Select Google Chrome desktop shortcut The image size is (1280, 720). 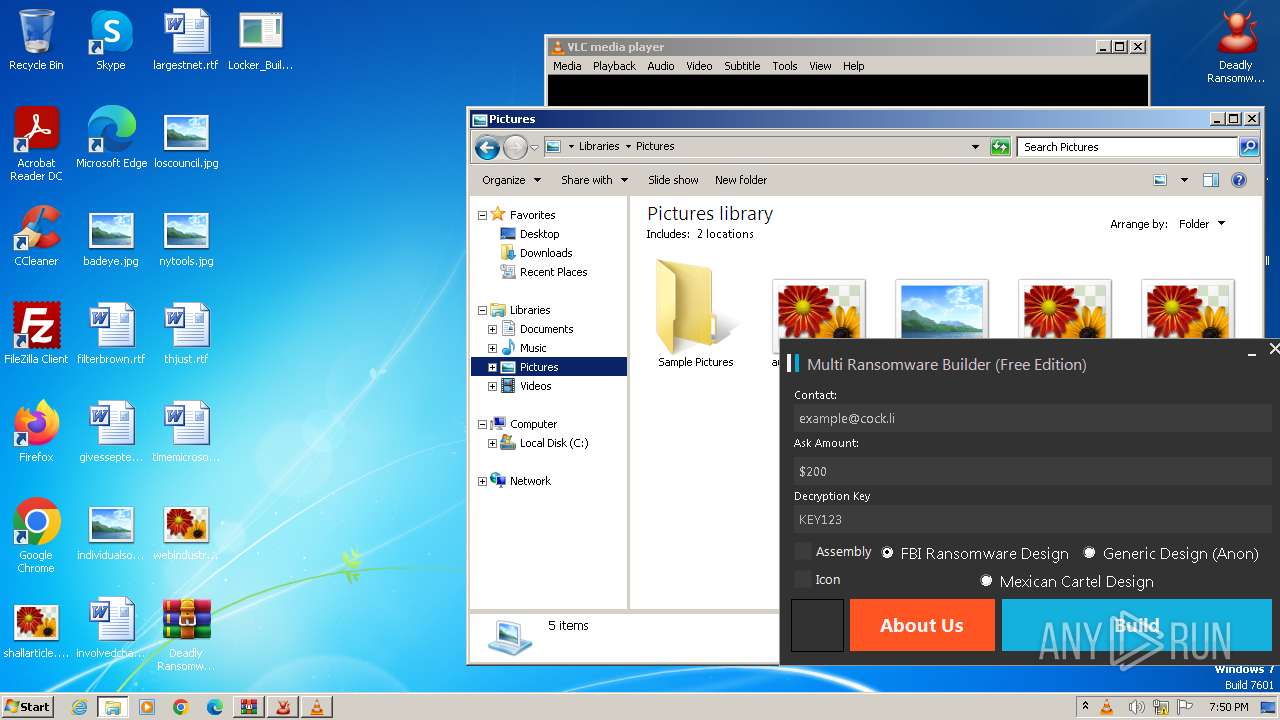pyautogui.click(x=36, y=536)
